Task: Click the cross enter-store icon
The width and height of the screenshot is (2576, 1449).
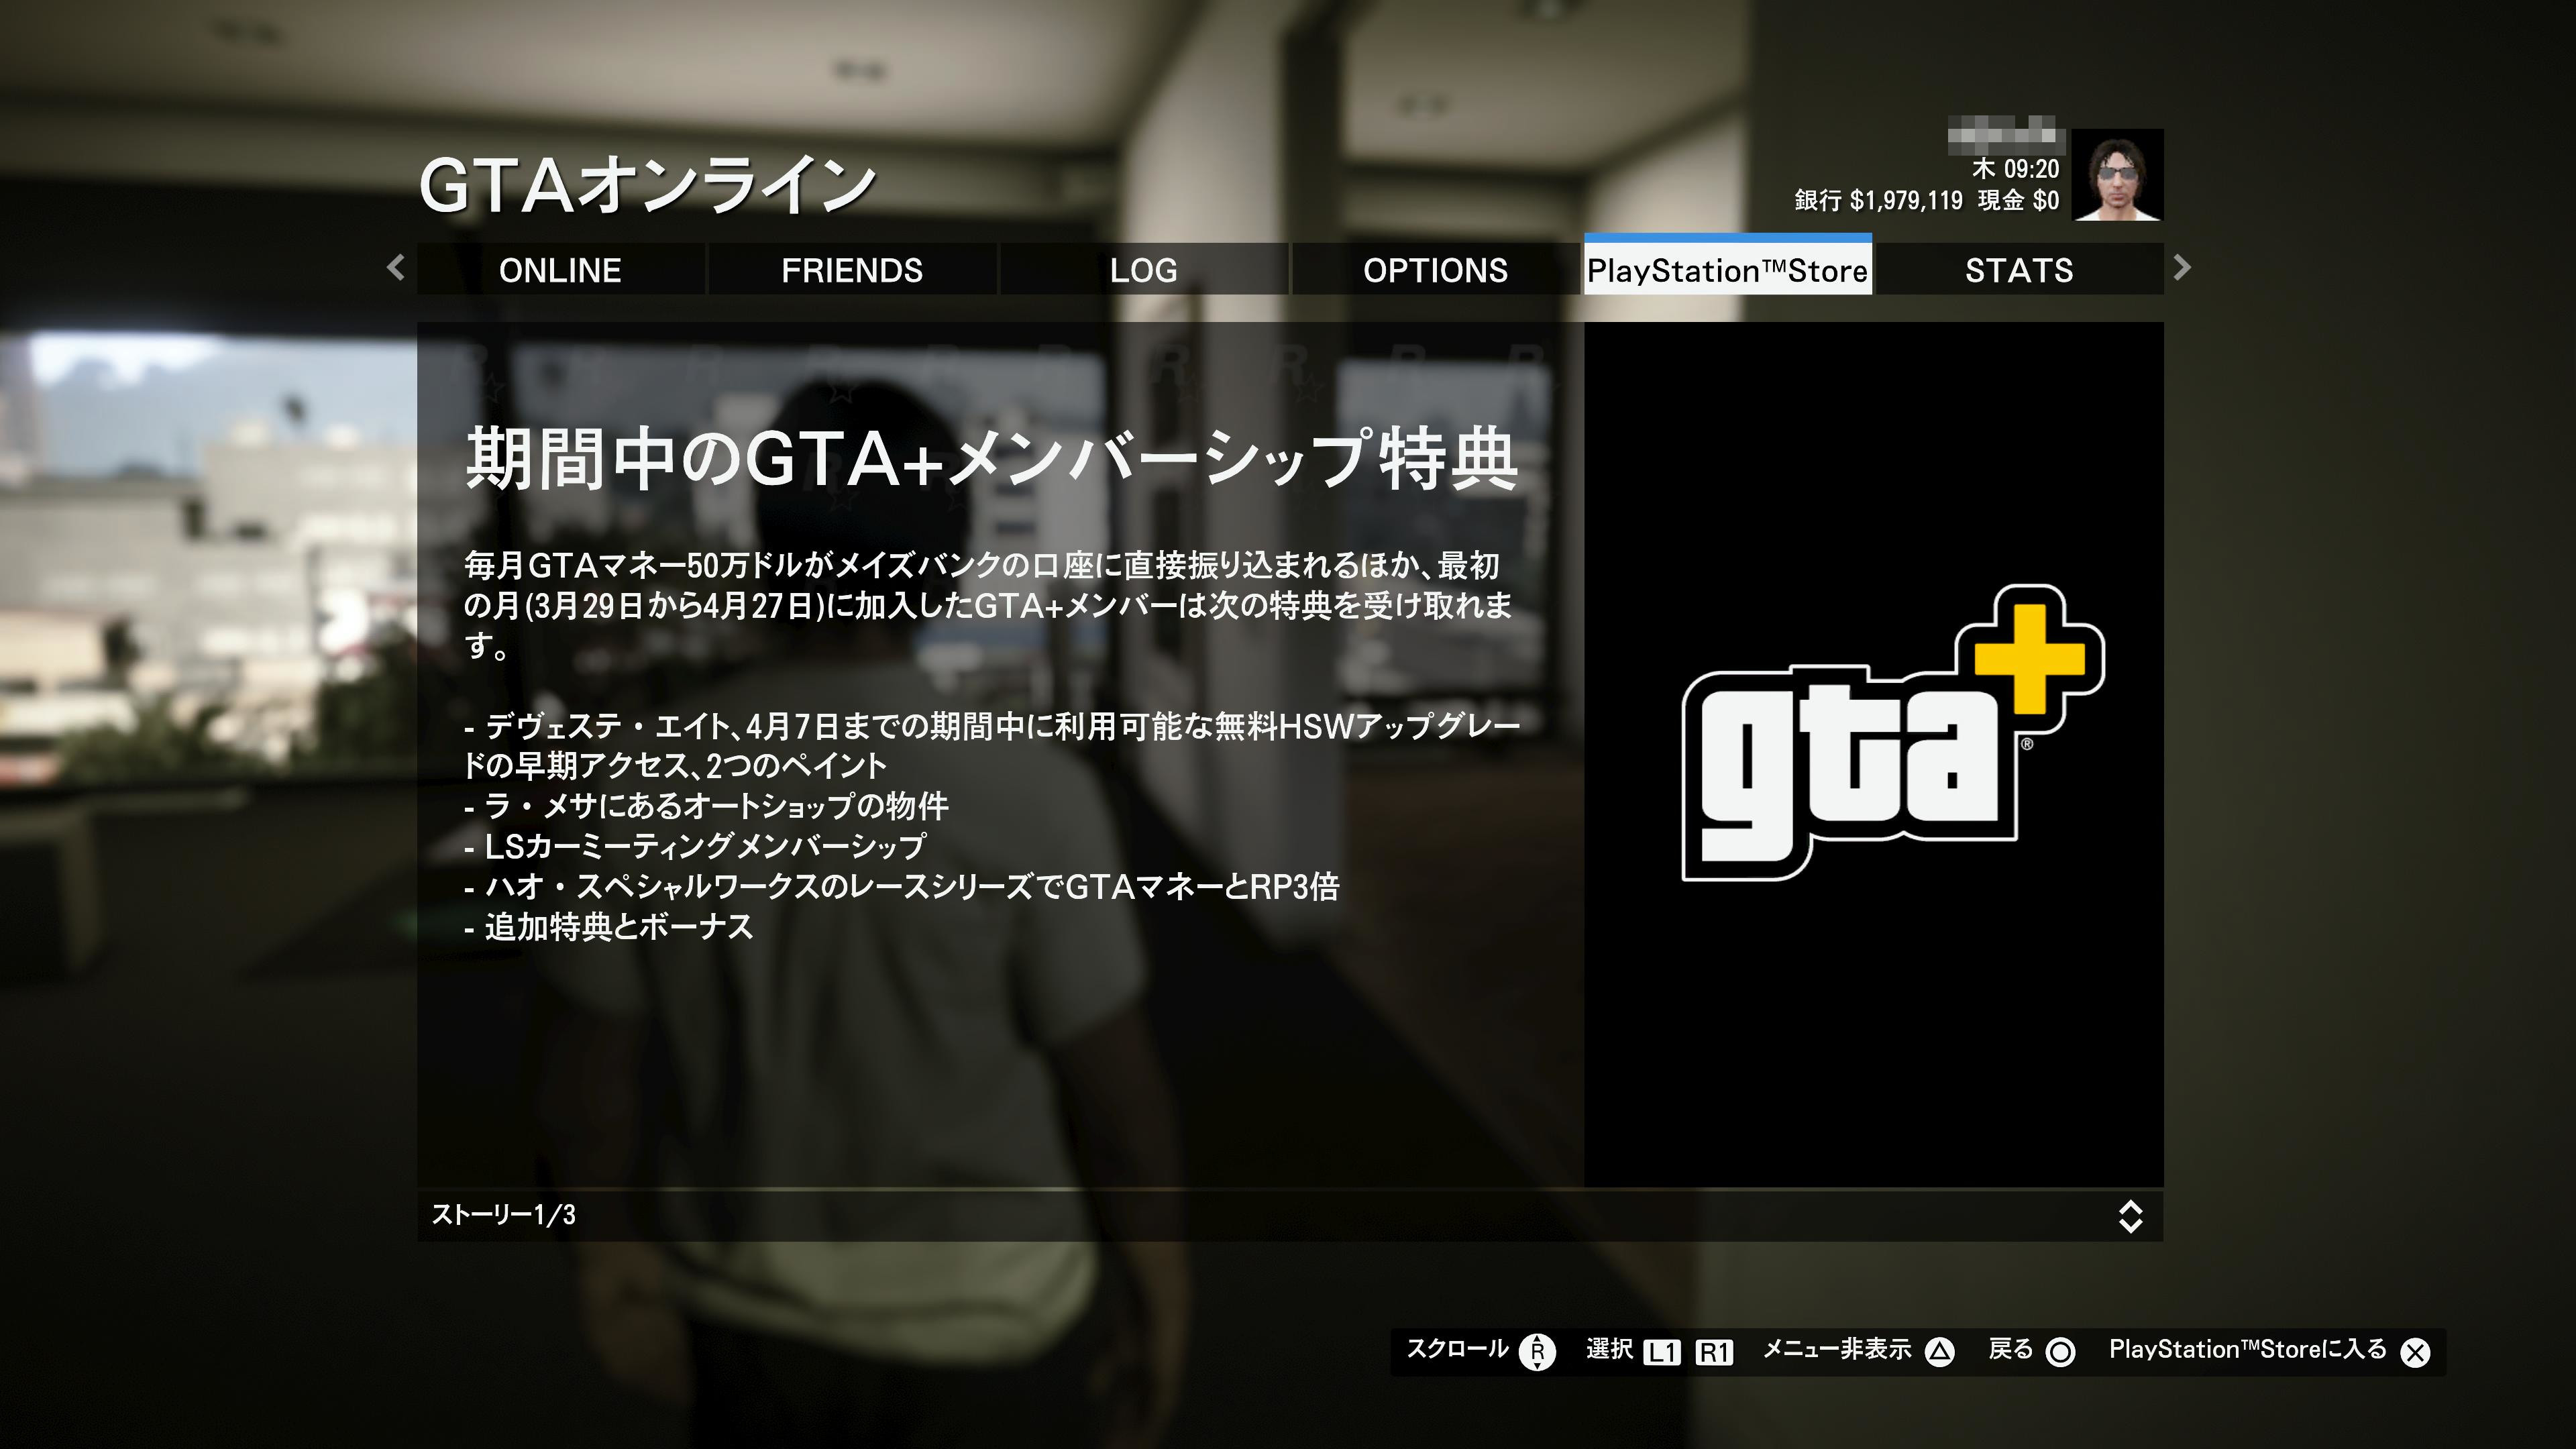Action: click(x=2415, y=1352)
